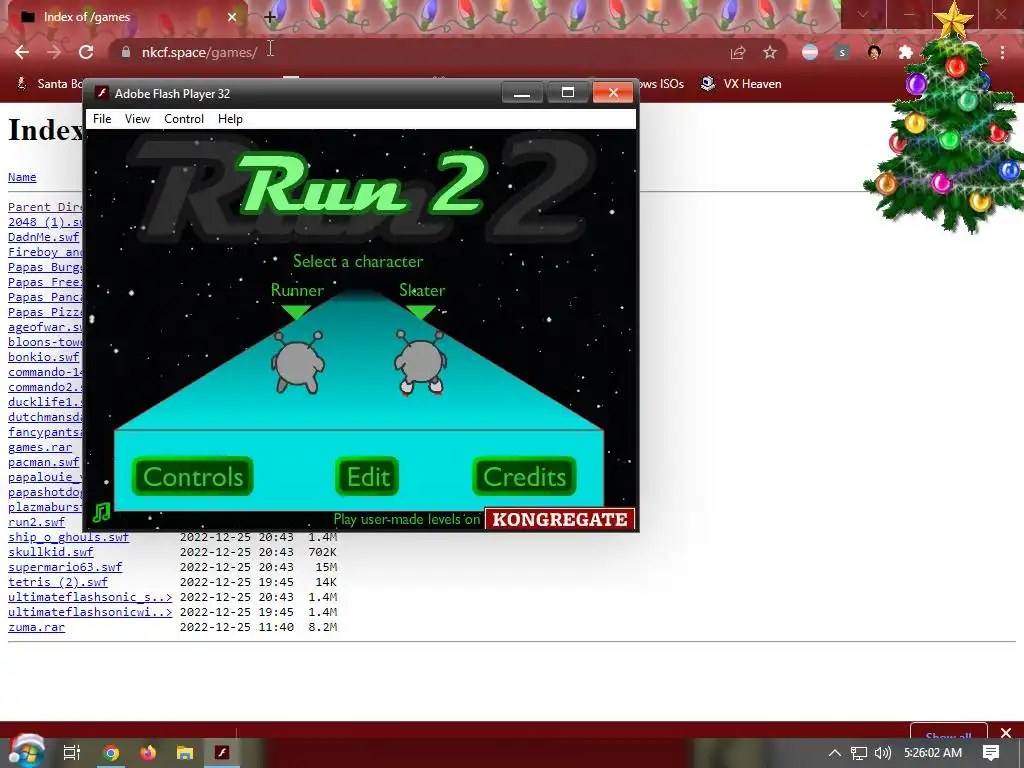
Task: Open tetris_(2).swf link
Action: (58, 582)
